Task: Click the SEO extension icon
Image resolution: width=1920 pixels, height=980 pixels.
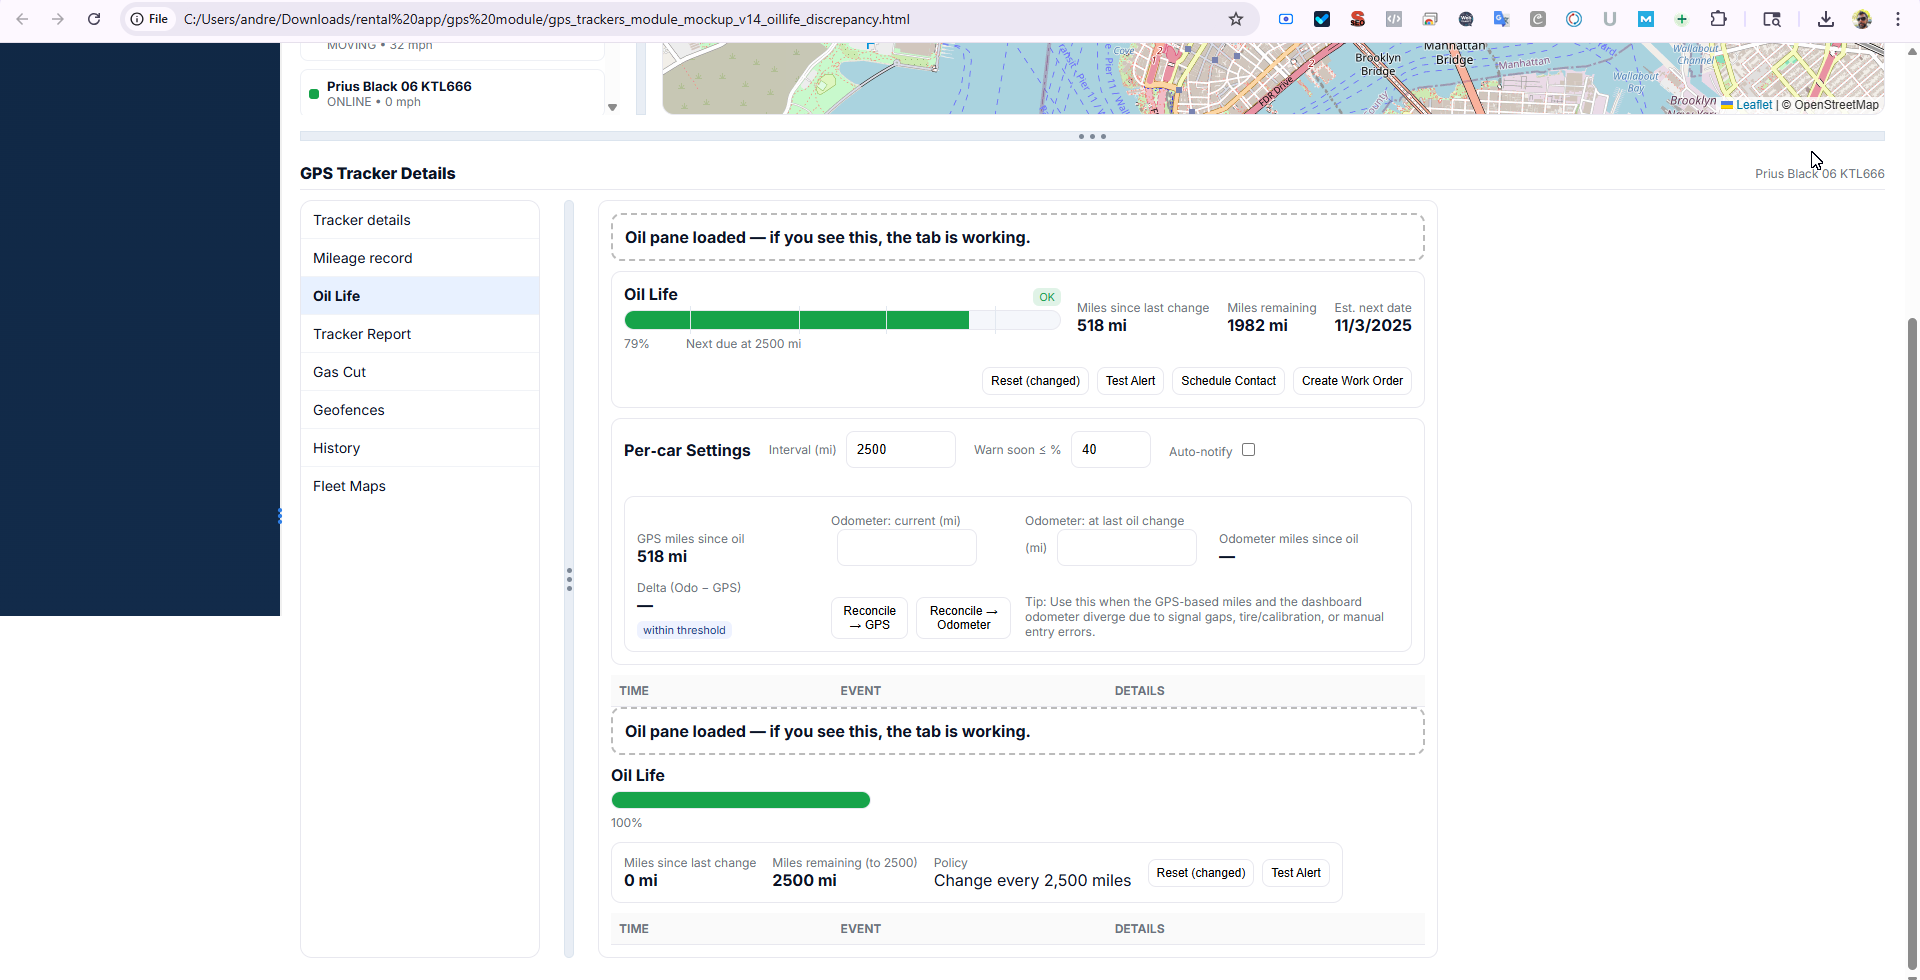Action: (x=1358, y=19)
